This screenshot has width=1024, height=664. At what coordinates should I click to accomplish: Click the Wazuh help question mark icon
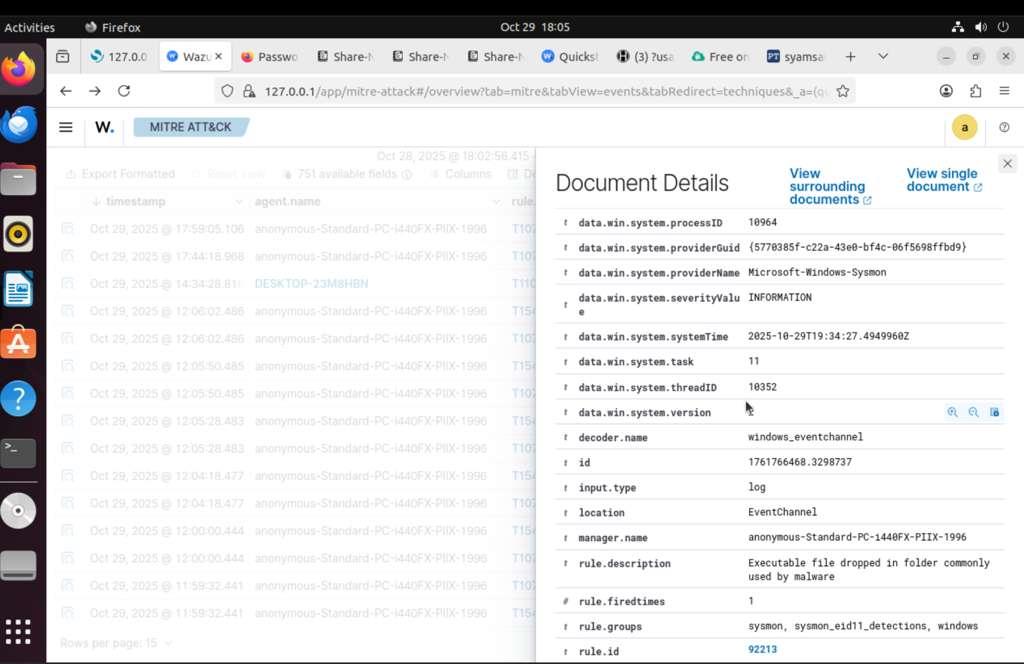(x=1005, y=127)
